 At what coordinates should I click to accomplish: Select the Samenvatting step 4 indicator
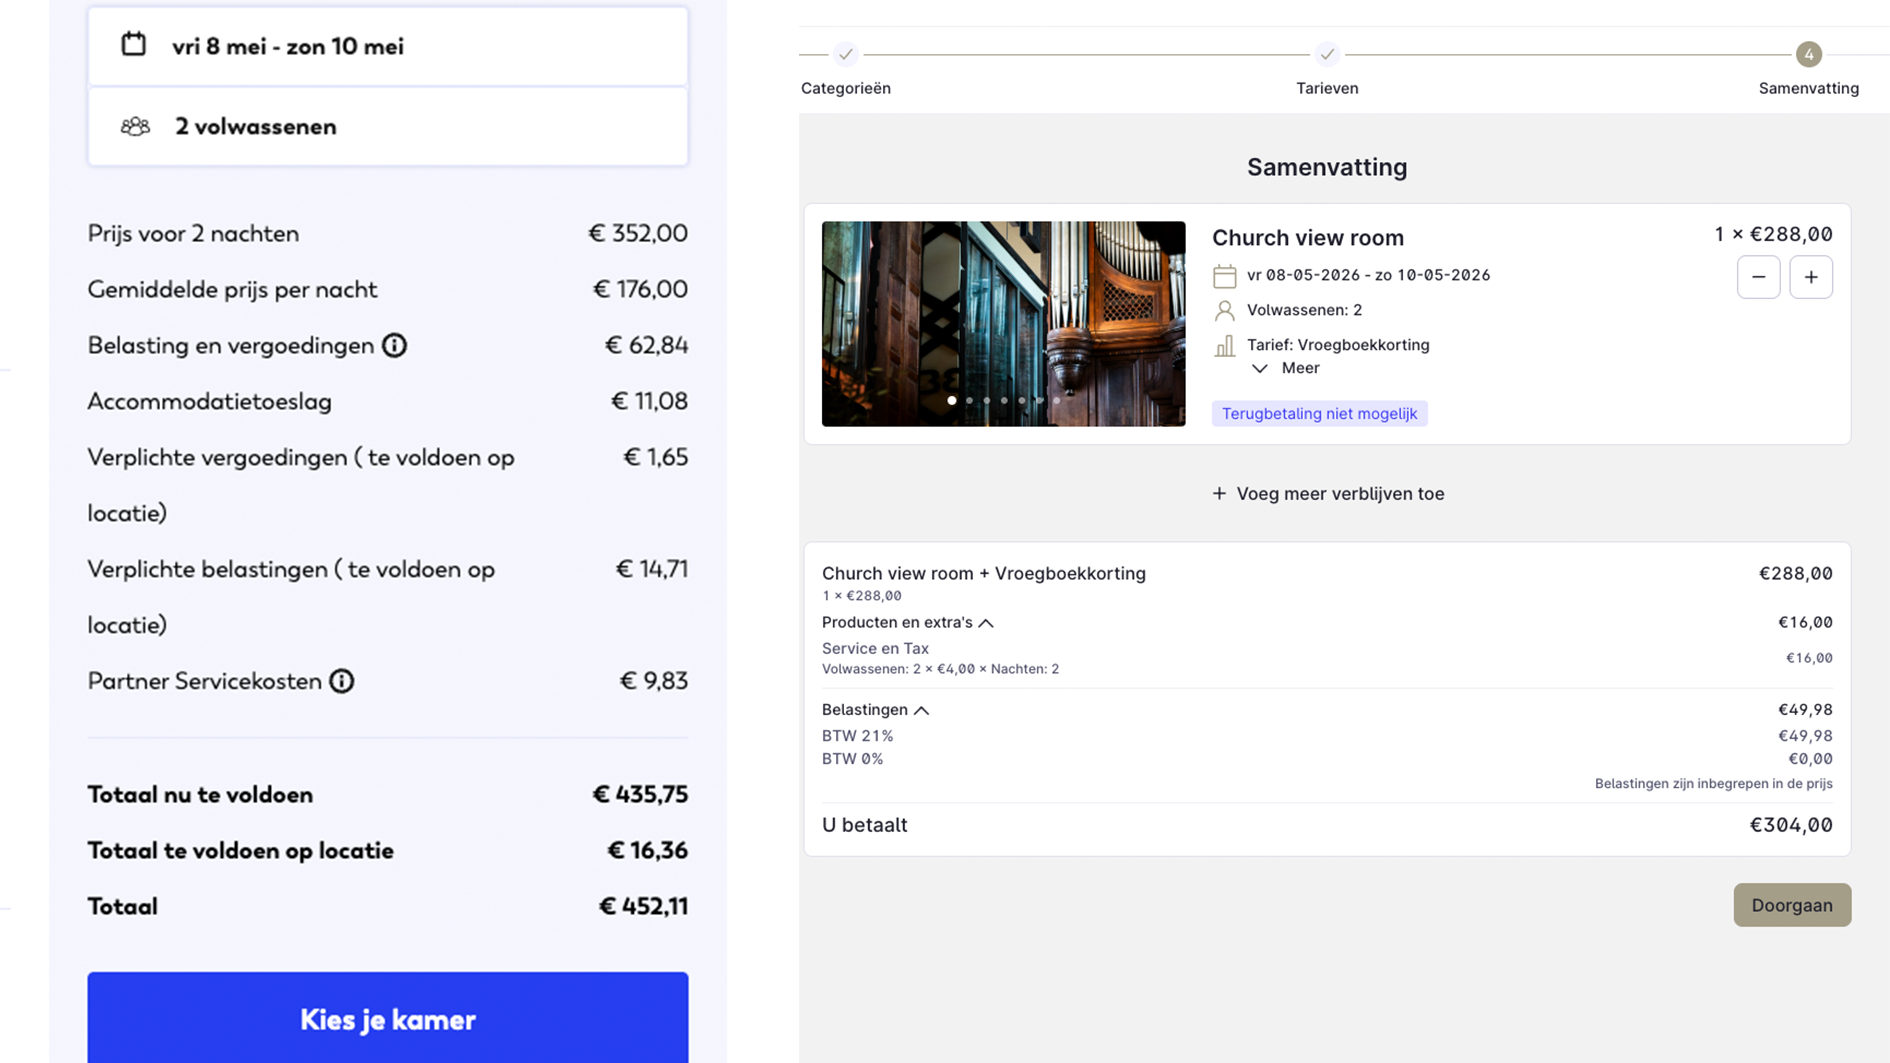(1808, 55)
